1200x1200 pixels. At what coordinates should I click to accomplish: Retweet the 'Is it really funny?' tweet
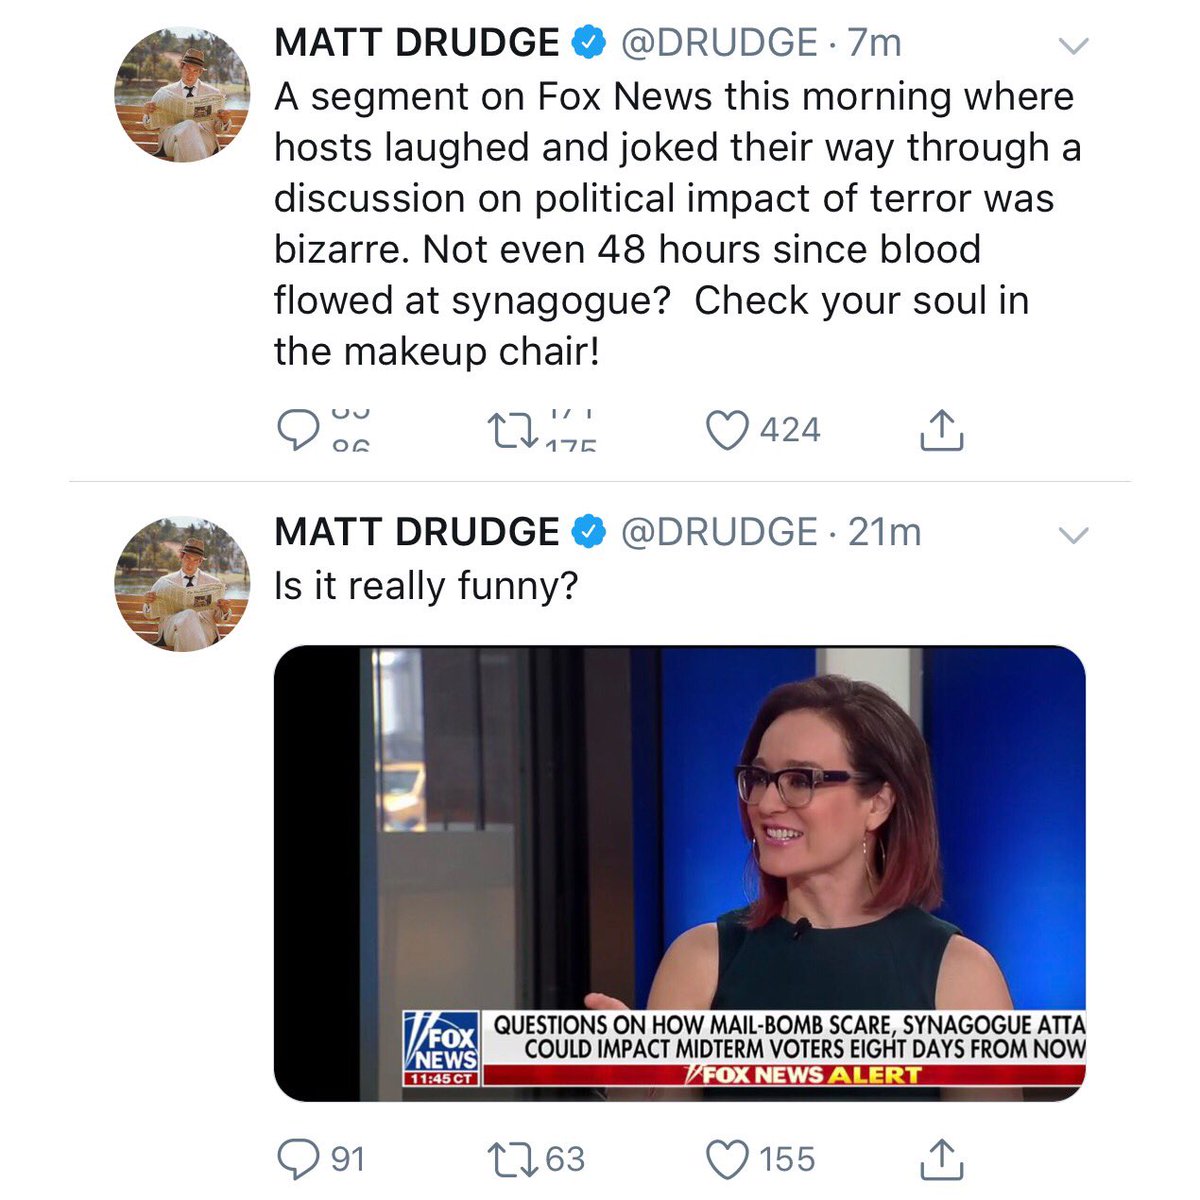512,1160
